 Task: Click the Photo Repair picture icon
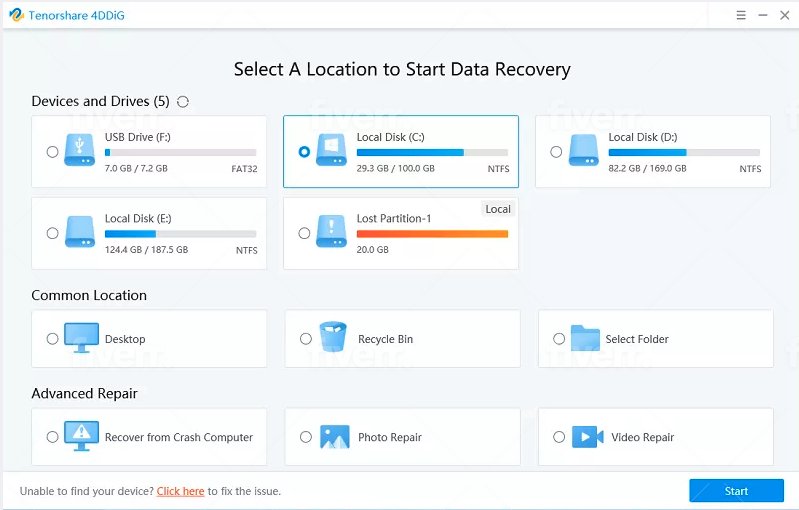click(x=335, y=437)
